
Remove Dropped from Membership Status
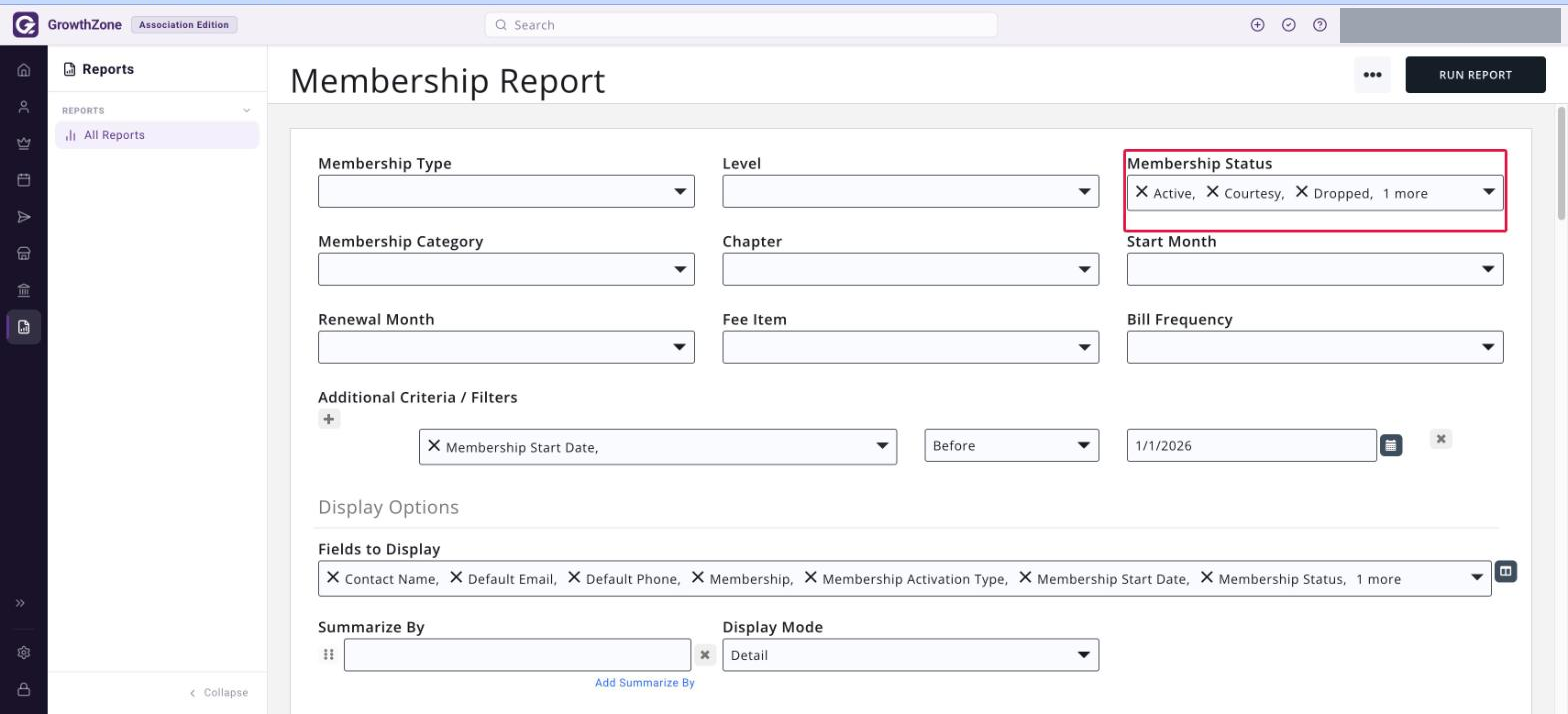coord(1301,192)
